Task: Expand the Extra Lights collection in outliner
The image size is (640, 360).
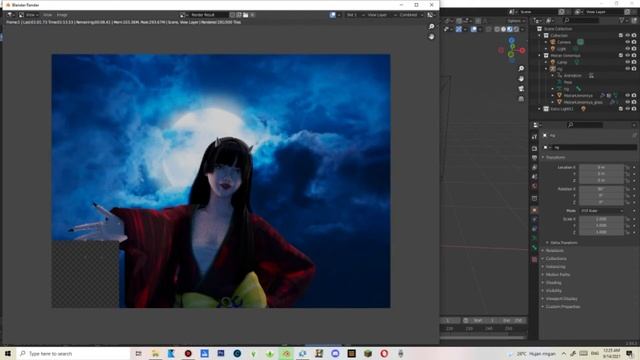Action: (x=540, y=109)
